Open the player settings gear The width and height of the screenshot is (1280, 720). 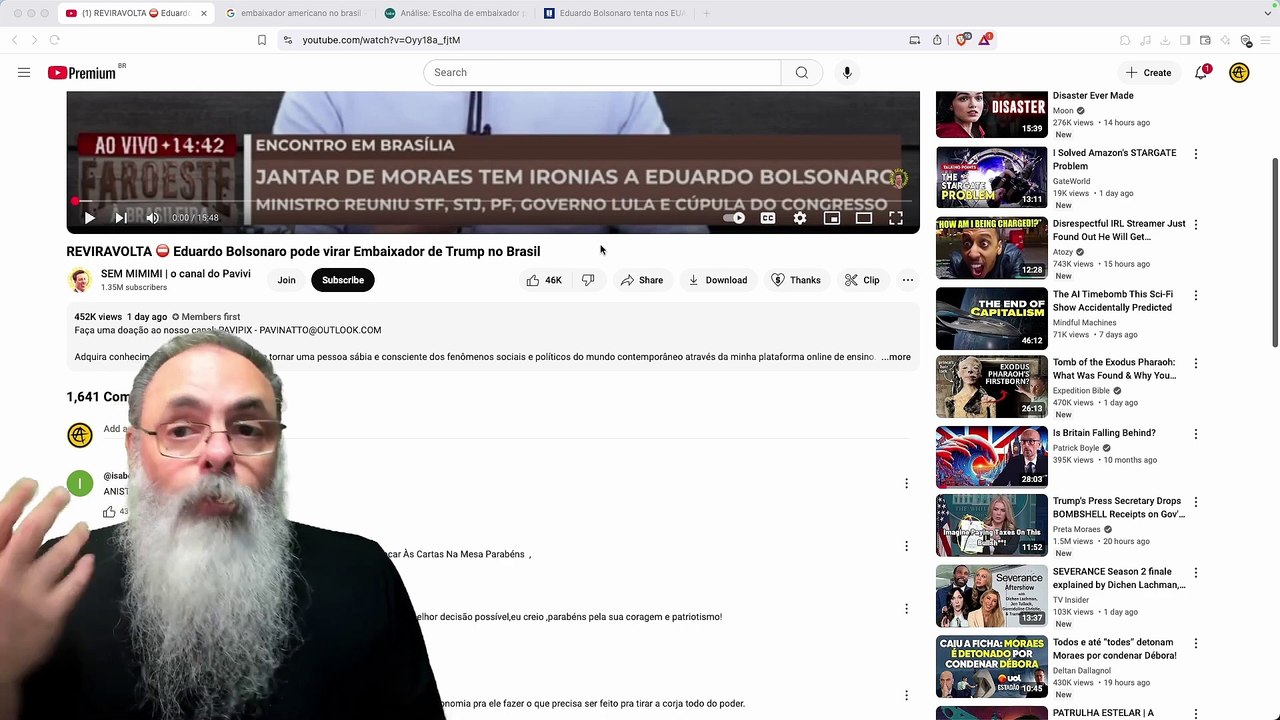(x=800, y=218)
